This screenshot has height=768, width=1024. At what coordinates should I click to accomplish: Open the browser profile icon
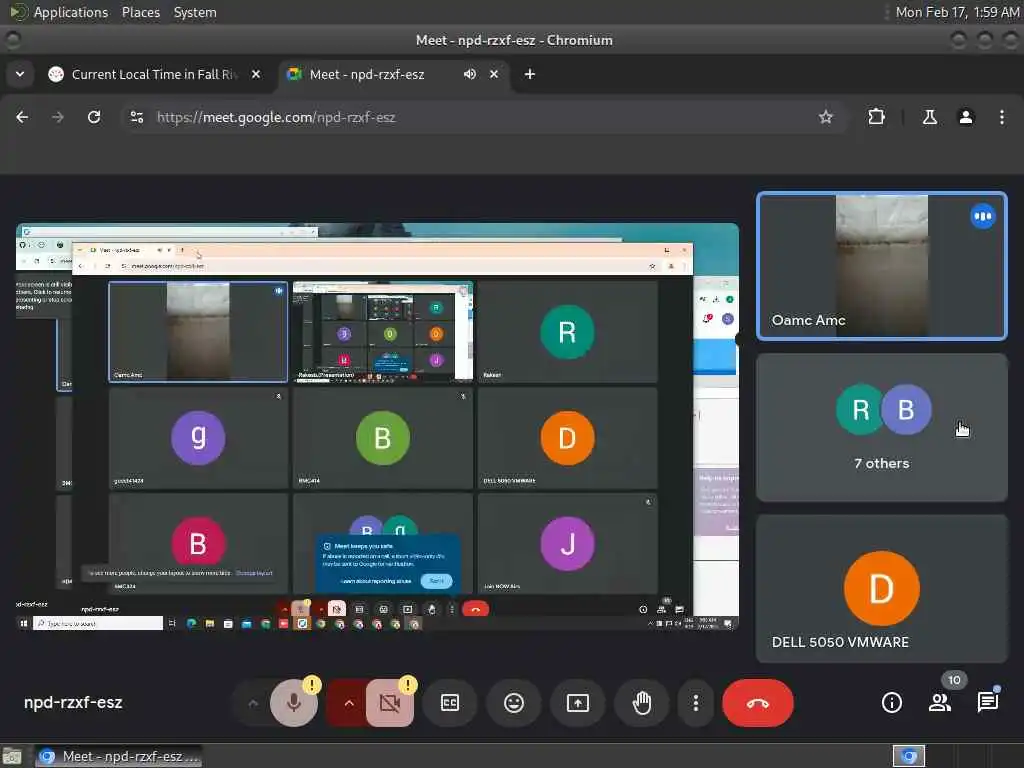[966, 117]
